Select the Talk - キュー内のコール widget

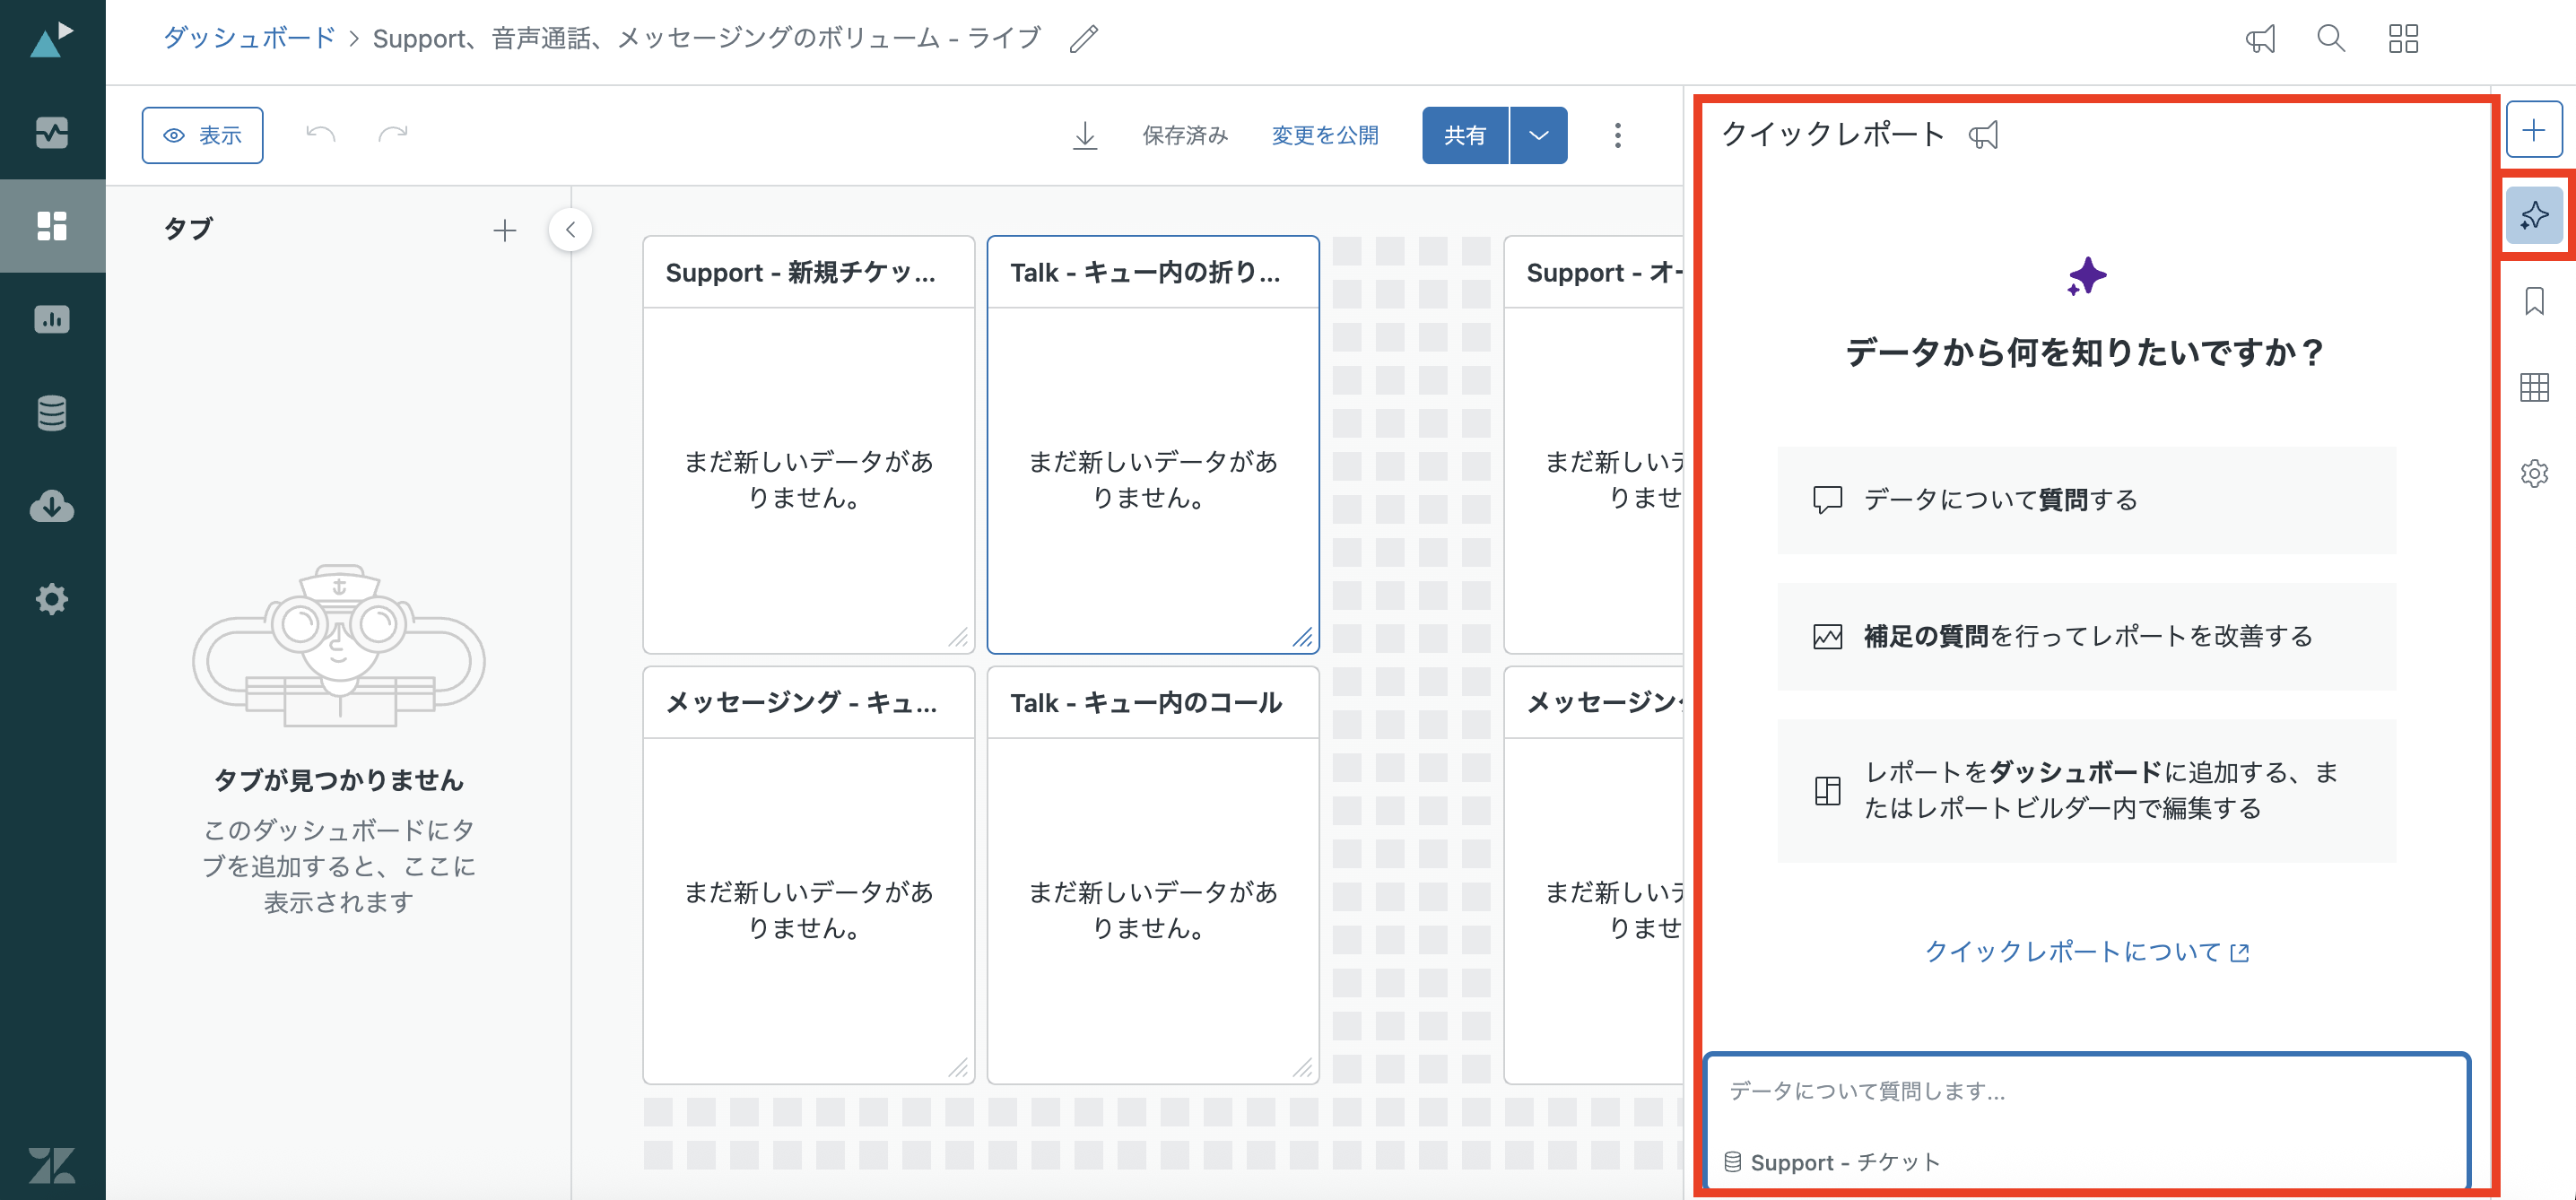tap(1153, 875)
